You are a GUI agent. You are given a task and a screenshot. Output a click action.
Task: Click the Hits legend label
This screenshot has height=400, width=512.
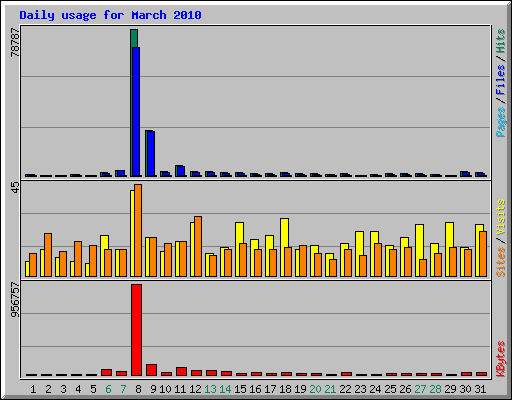[501, 41]
